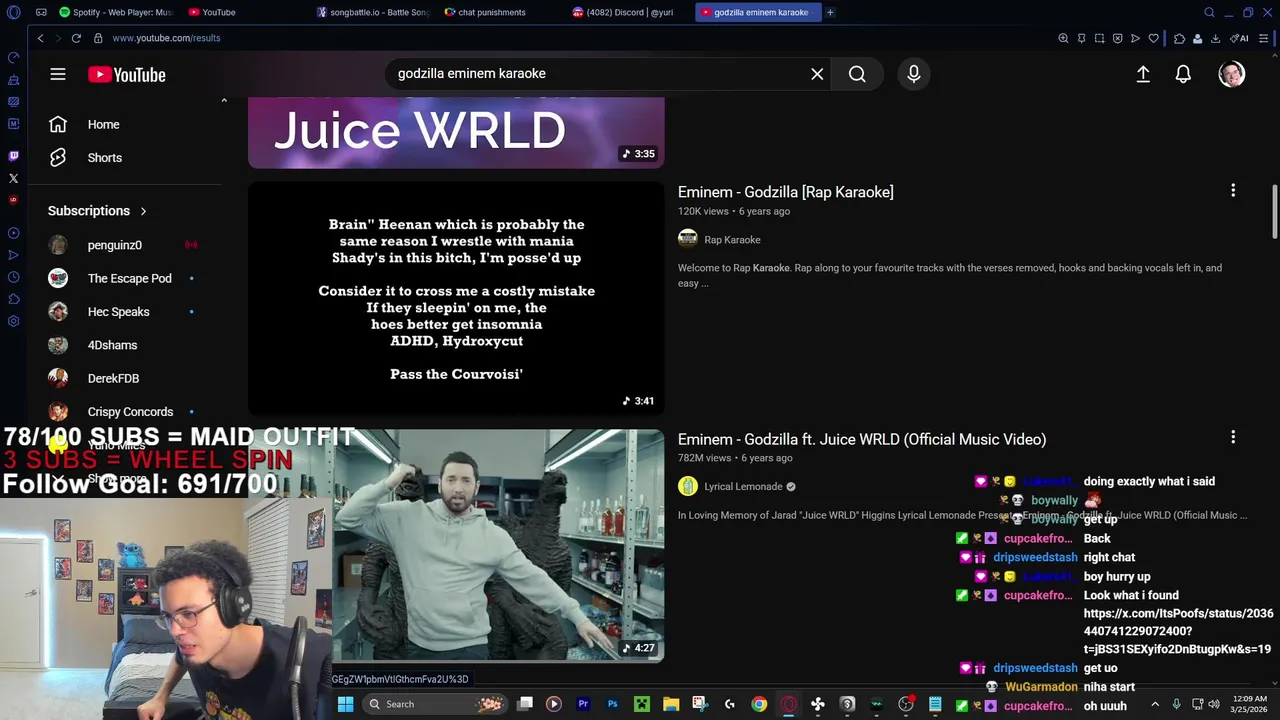The image size is (1280, 720).
Task: Open Hec Speaks subscription
Action: tap(118, 311)
